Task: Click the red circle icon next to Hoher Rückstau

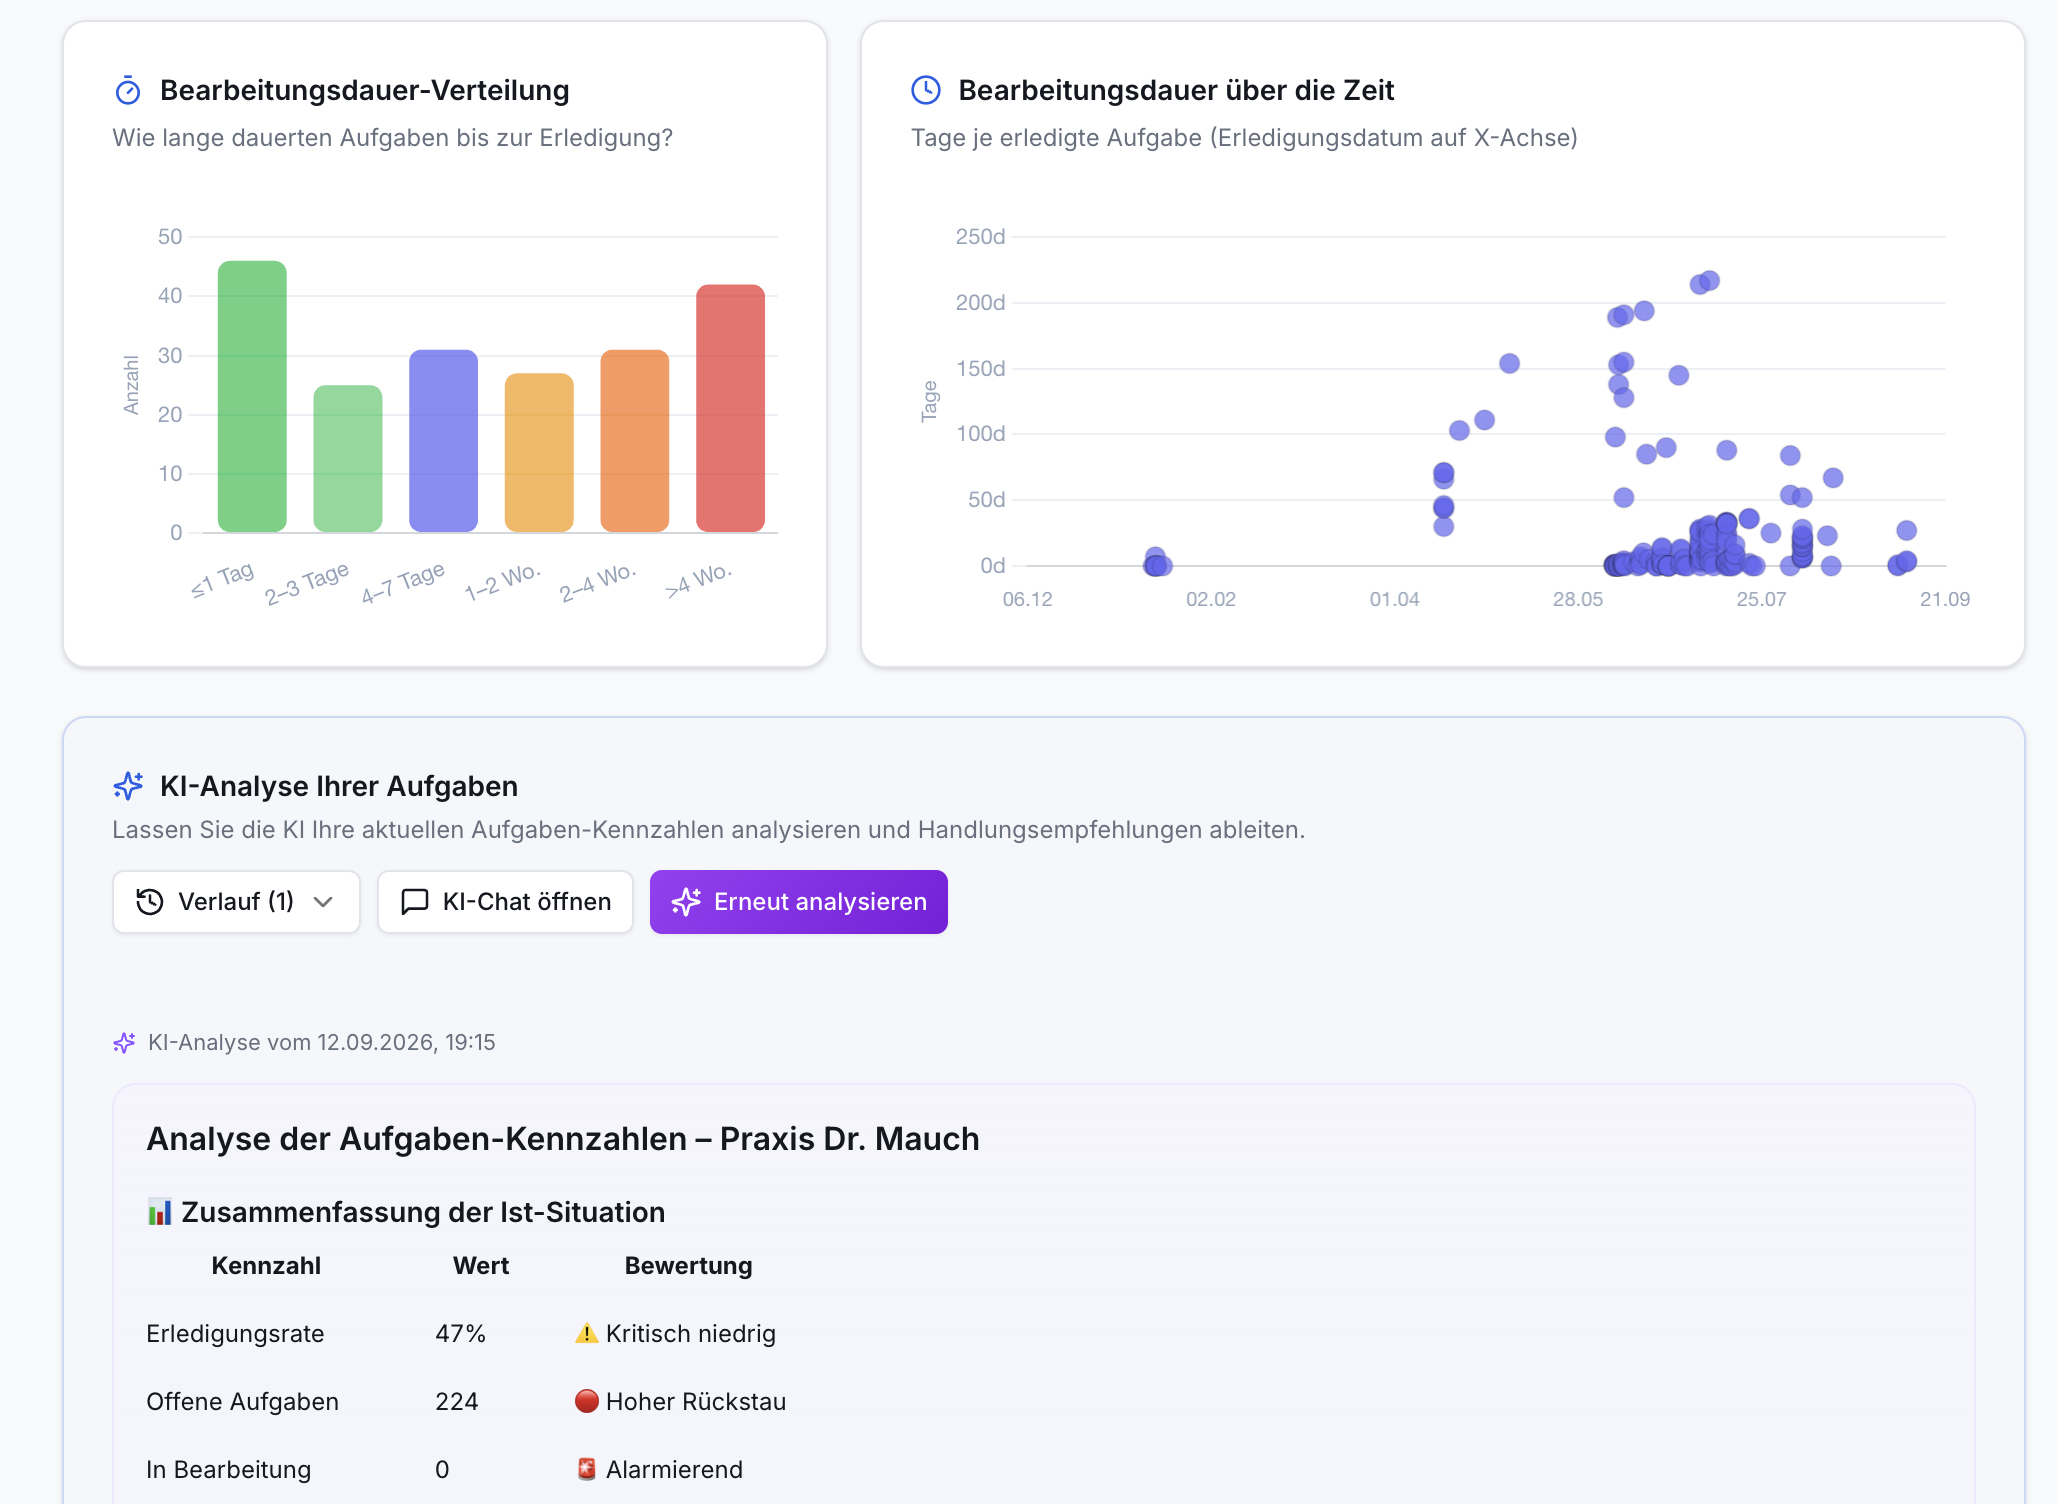Action: [587, 1401]
